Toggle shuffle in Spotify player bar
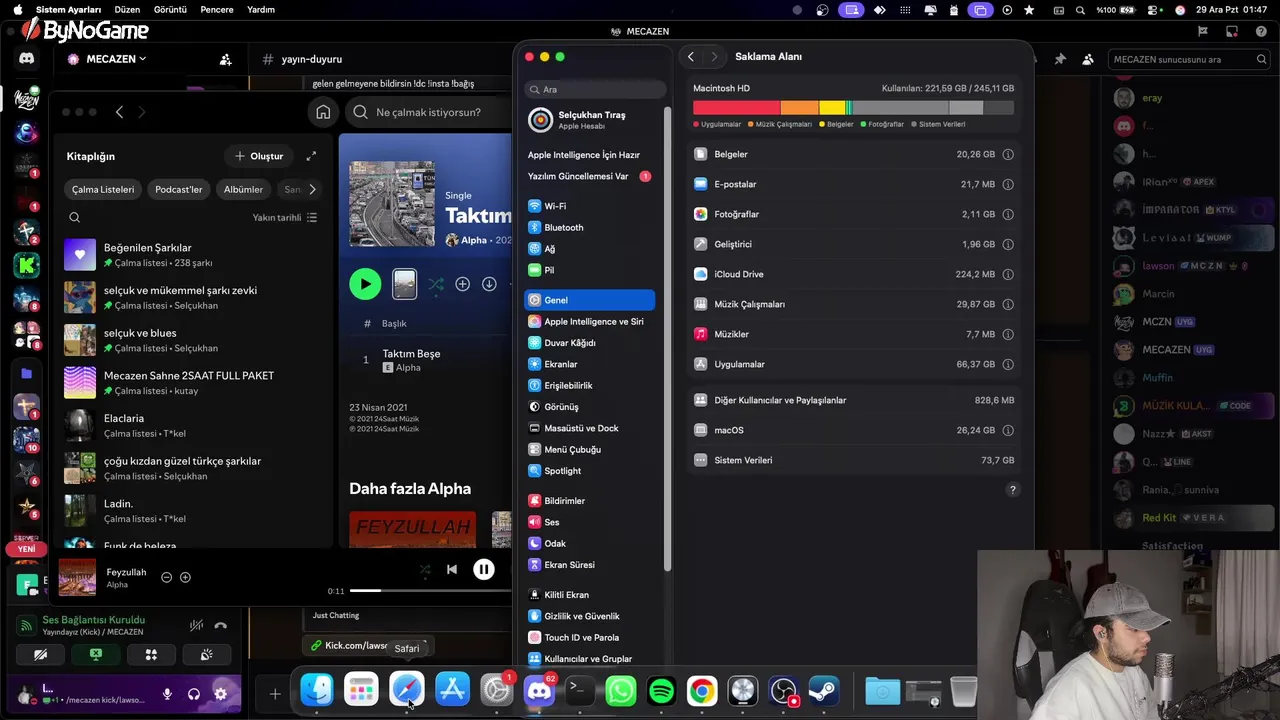This screenshot has width=1280, height=720. (425, 569)
